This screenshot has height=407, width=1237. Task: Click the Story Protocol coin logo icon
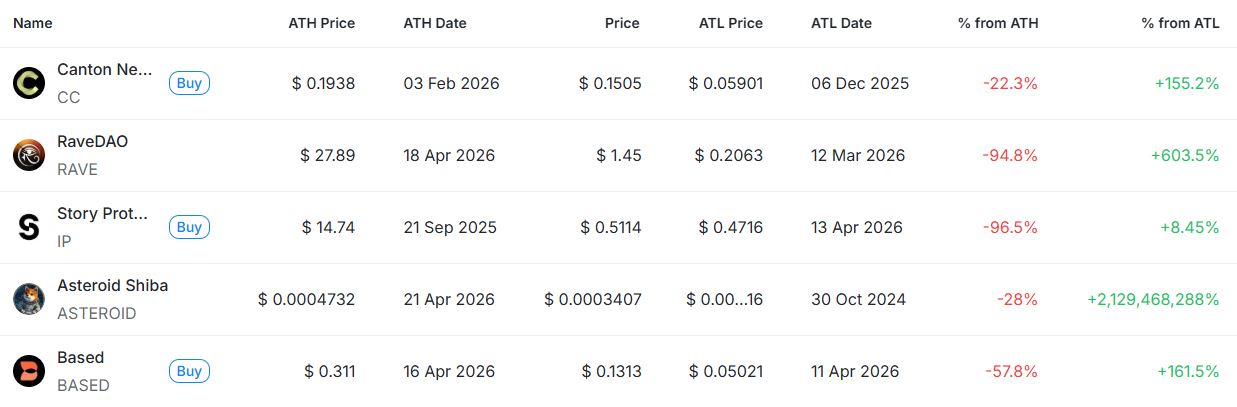click(x=29, y=227)
